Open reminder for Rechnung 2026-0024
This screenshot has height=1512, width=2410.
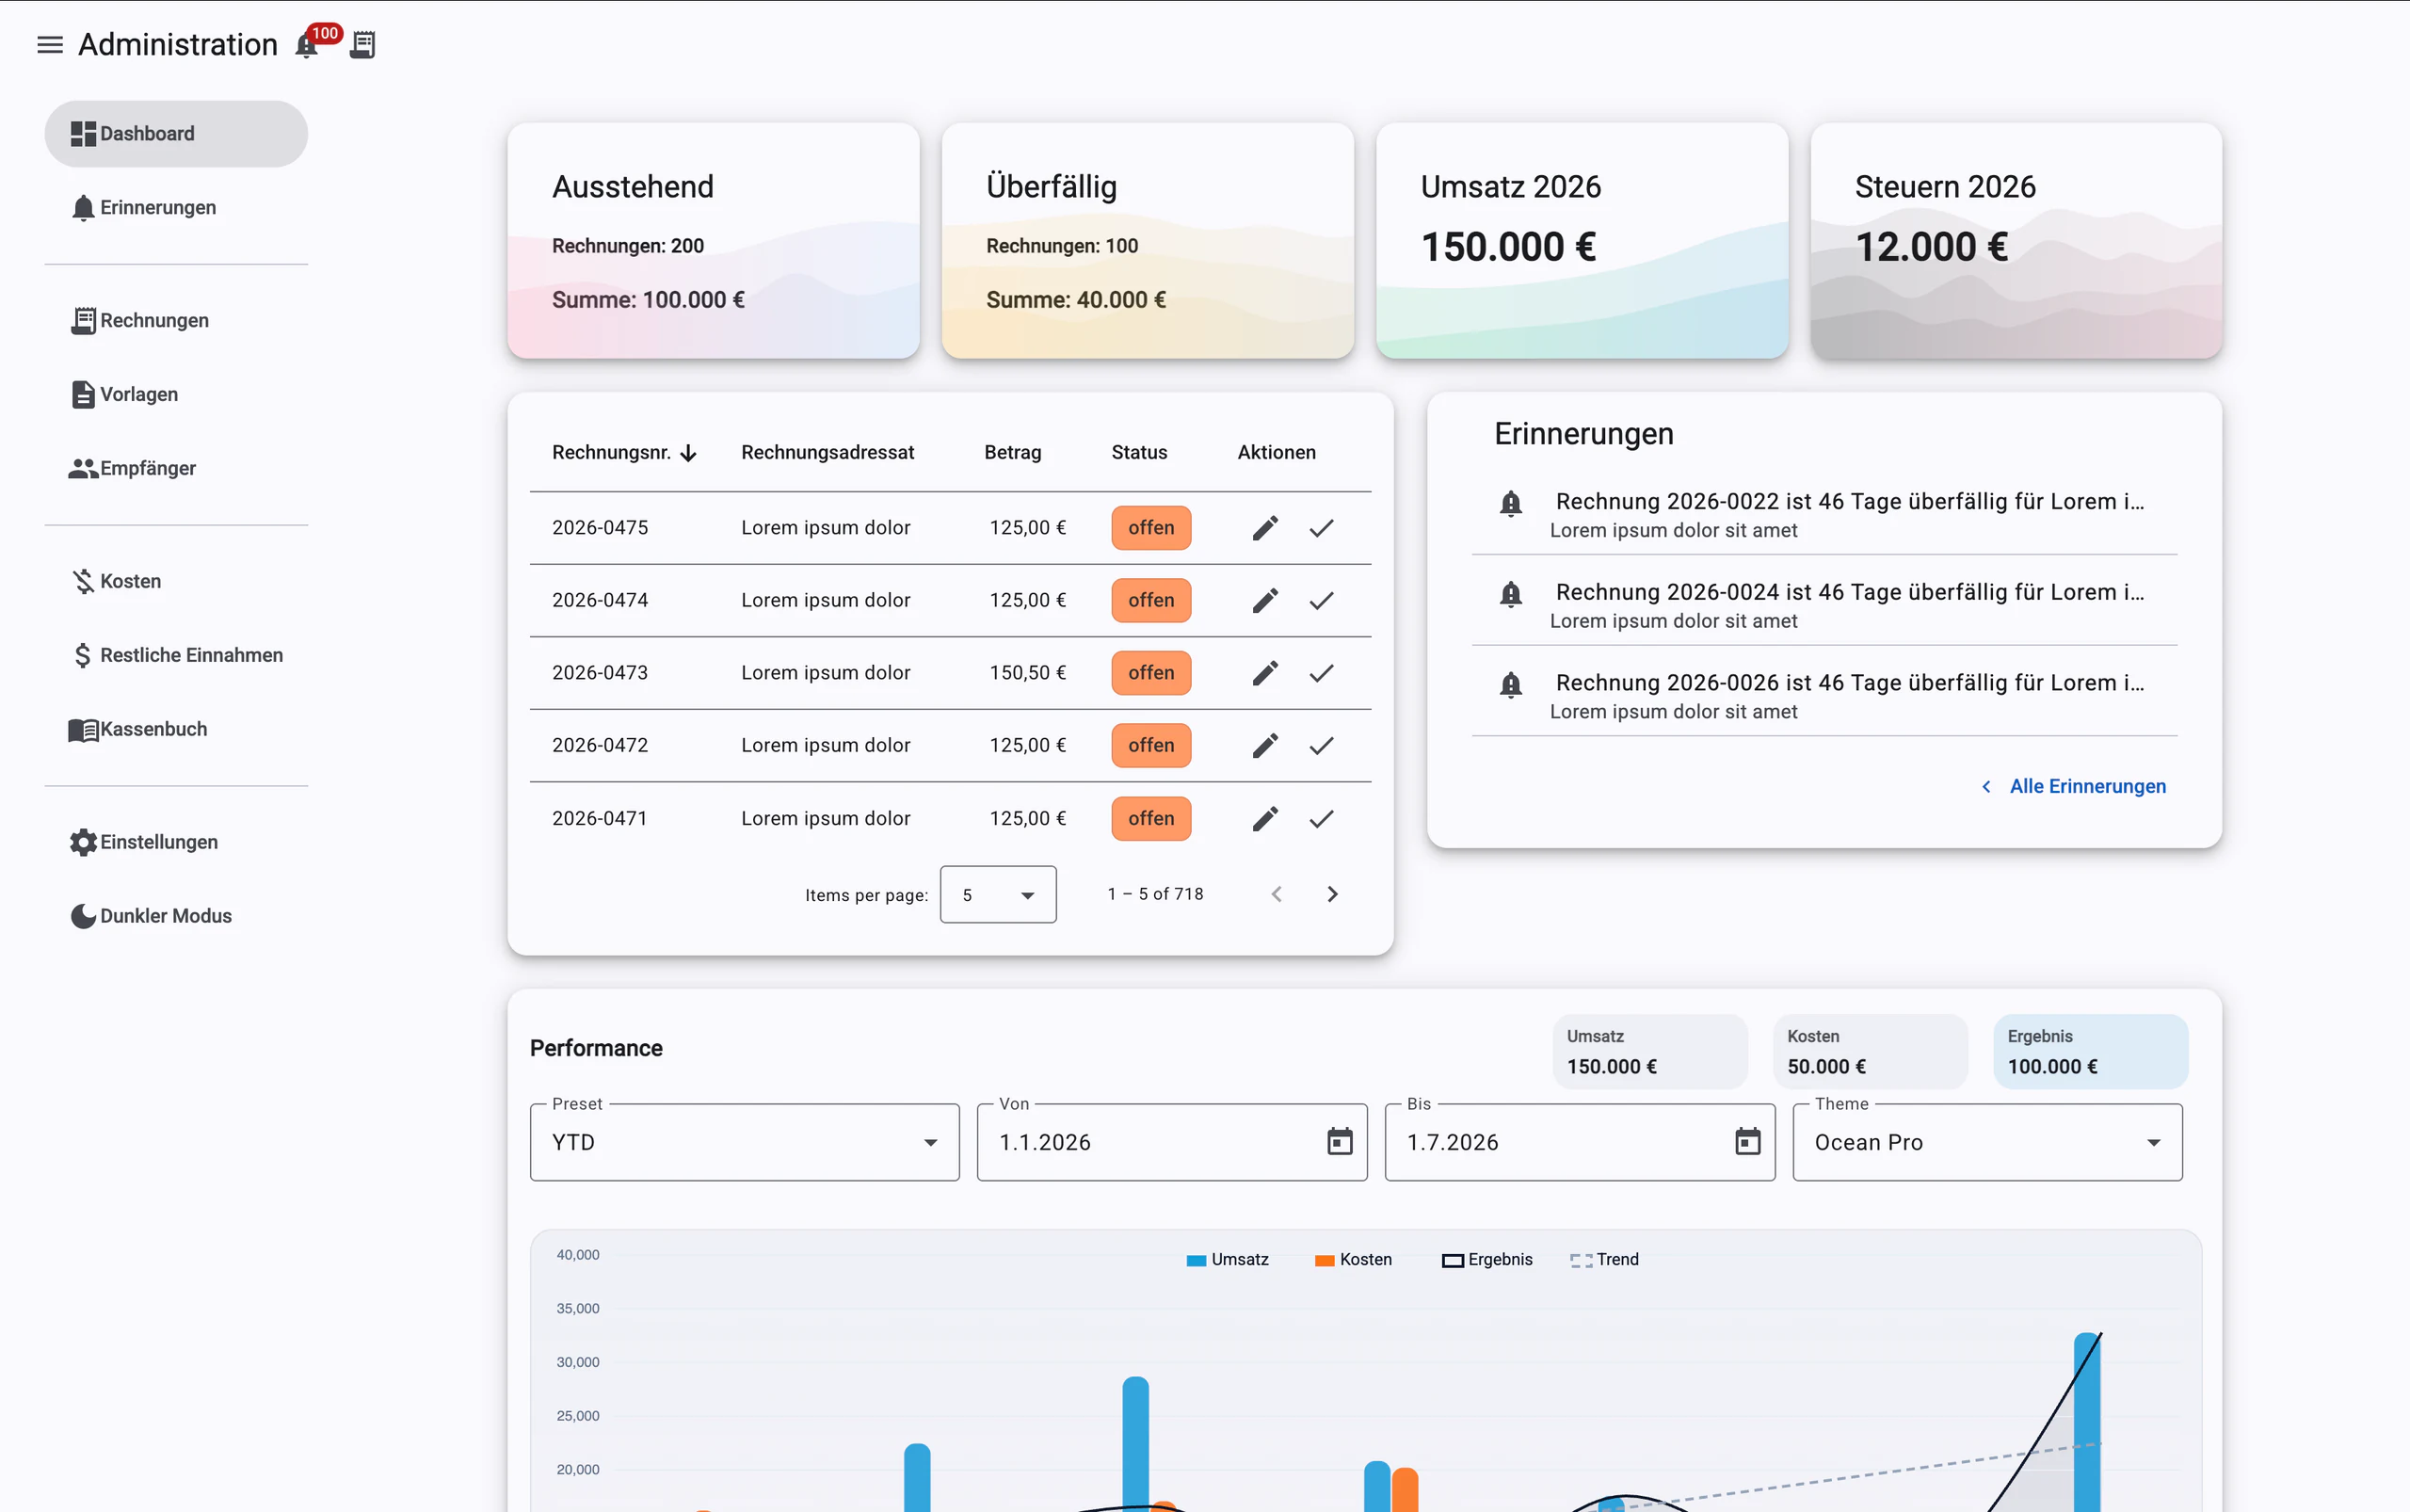[x=1824, y=606]
